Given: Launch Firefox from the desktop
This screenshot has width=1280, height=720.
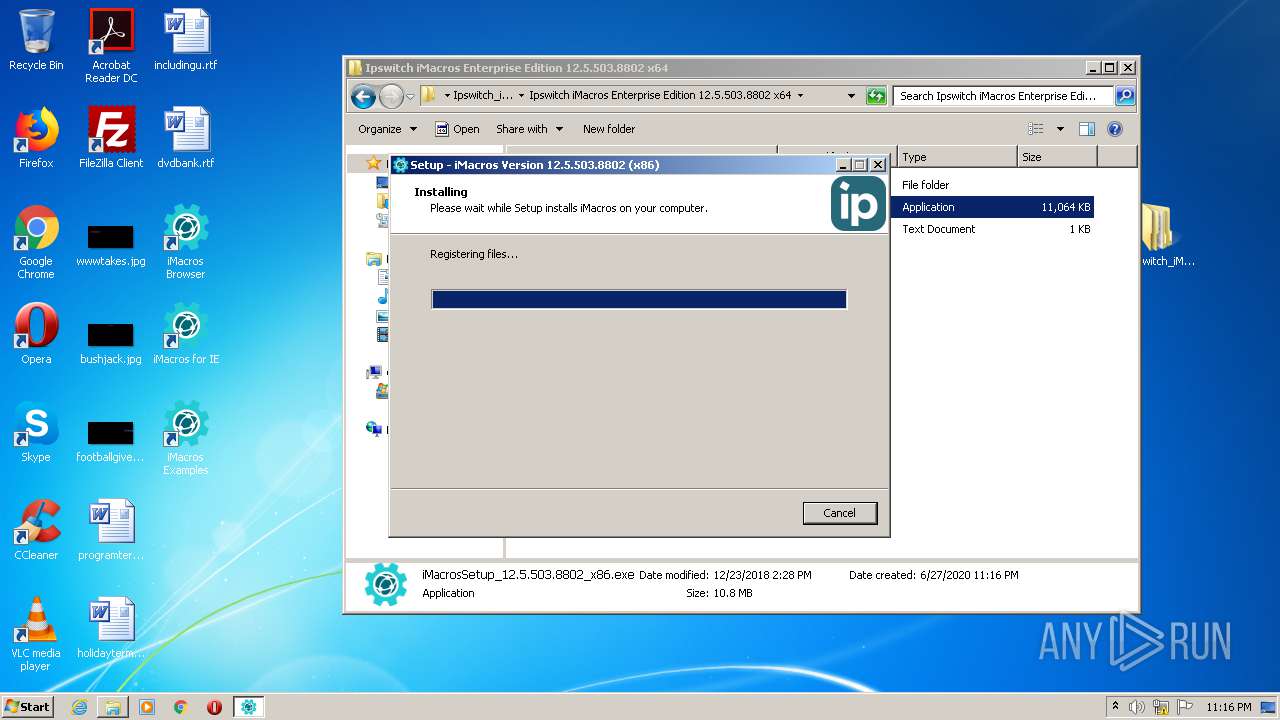Looking at the screenshot, I should coord(36,138).
